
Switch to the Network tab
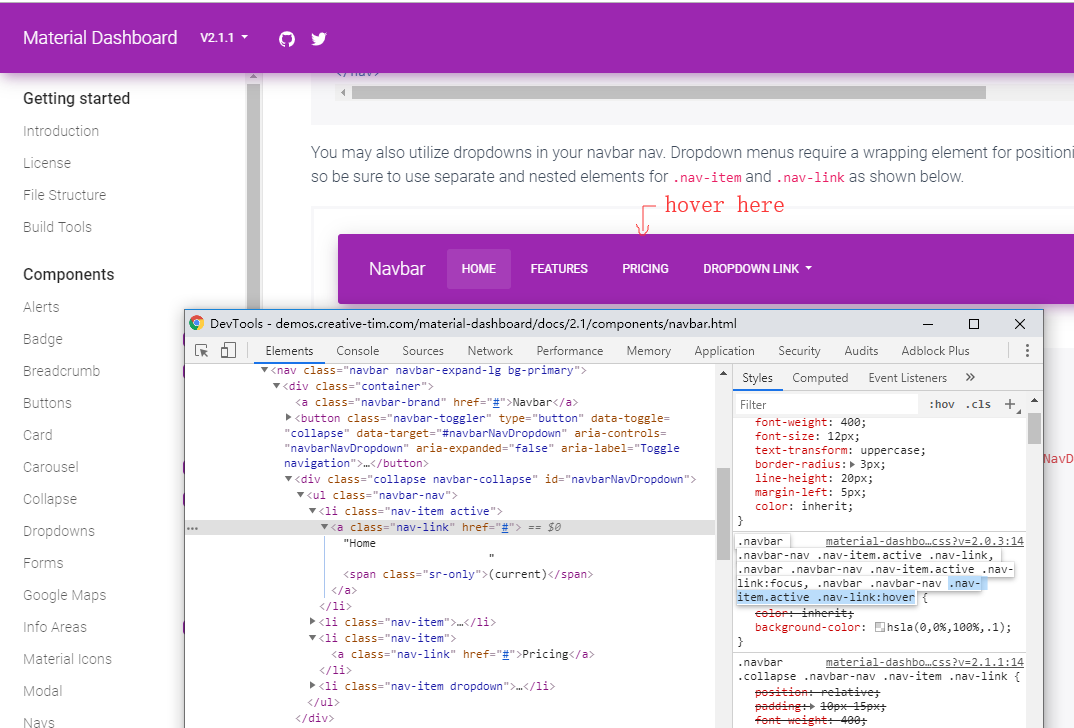(x=490, y=351)
